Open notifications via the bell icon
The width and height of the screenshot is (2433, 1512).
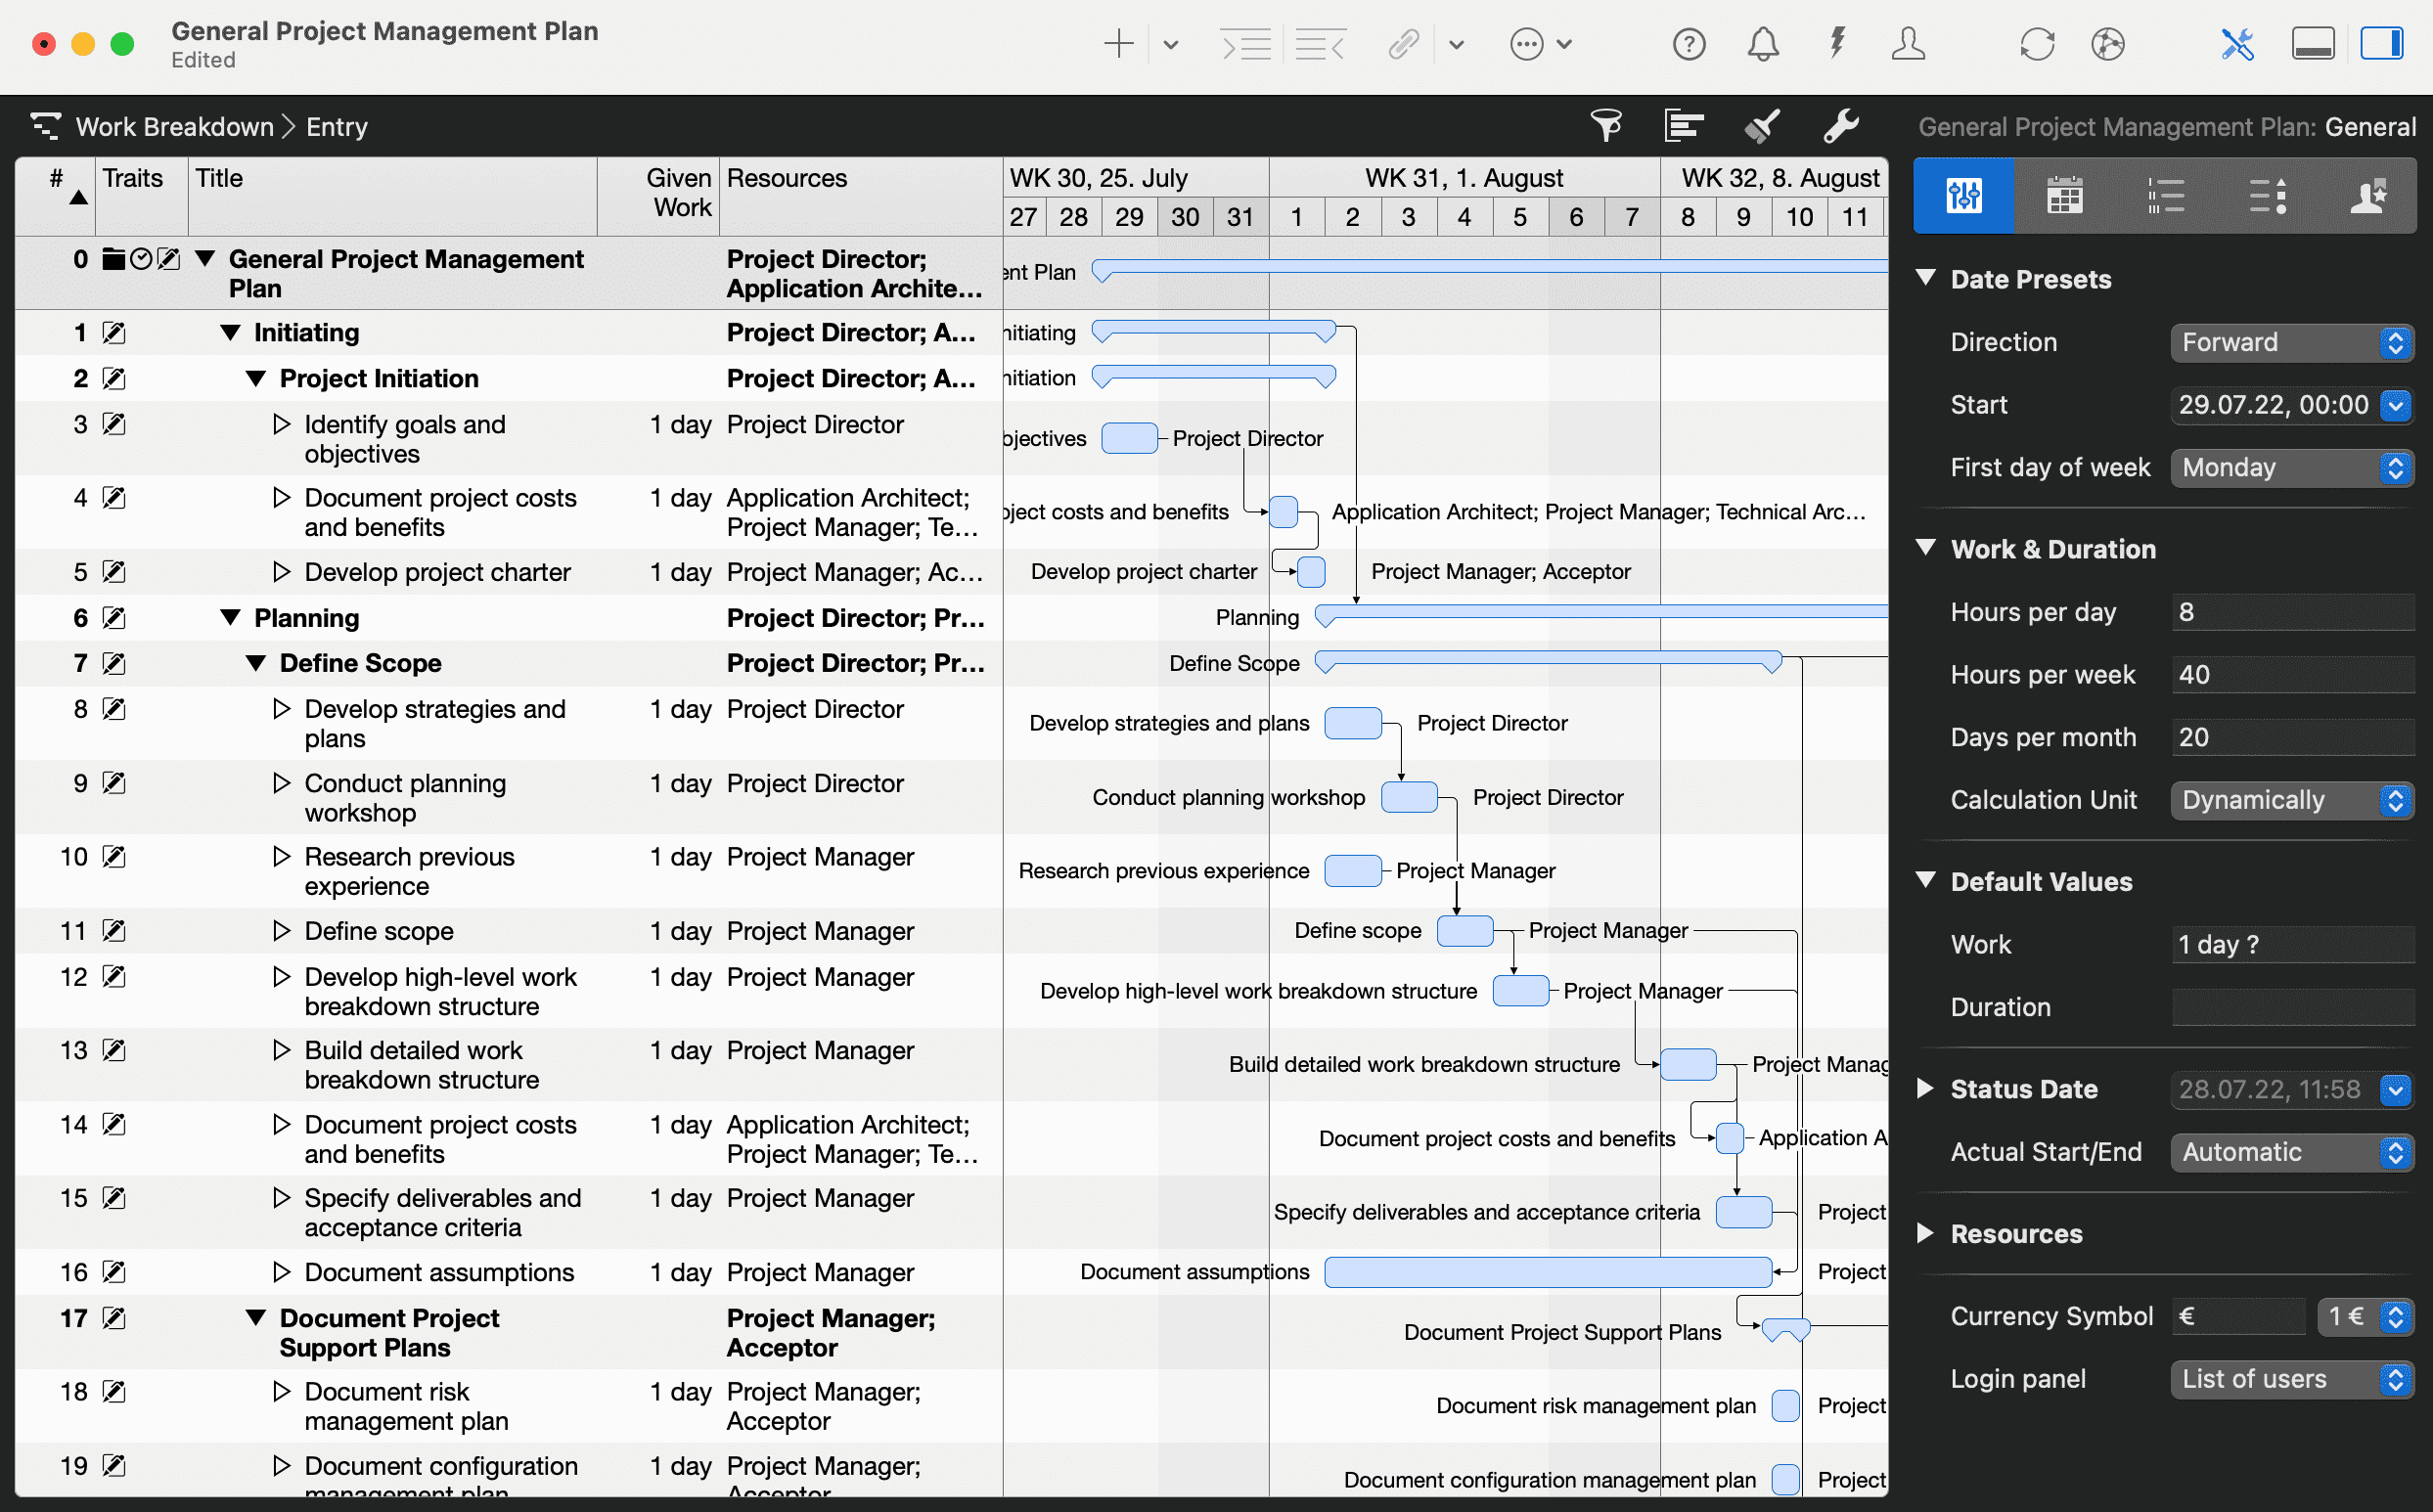pyautogui.click(x=1762, y=44)
